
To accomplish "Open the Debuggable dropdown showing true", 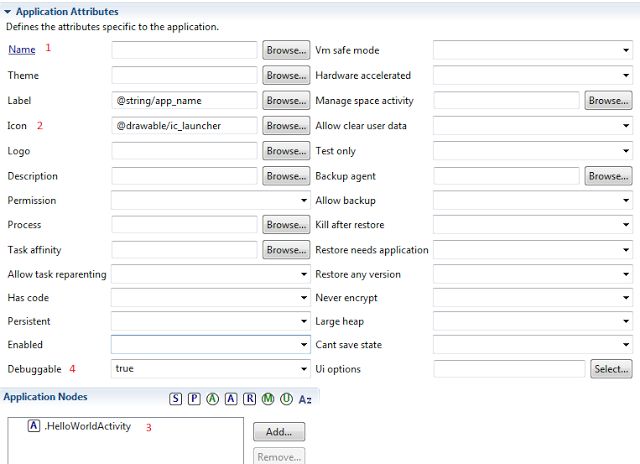I will 211,369.
